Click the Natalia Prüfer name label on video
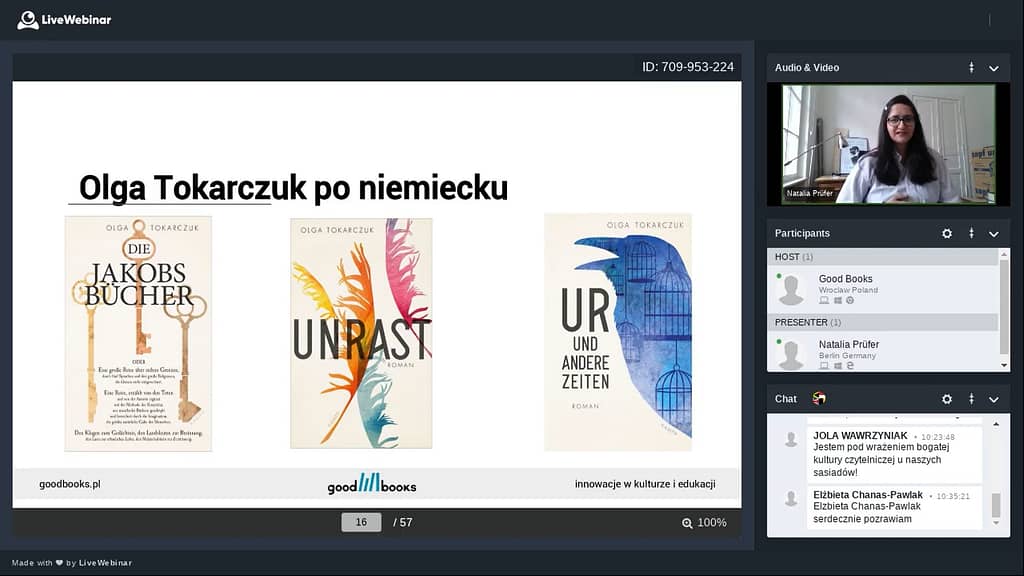This screenshot has height=576, width=1024. tap(810, 193)
